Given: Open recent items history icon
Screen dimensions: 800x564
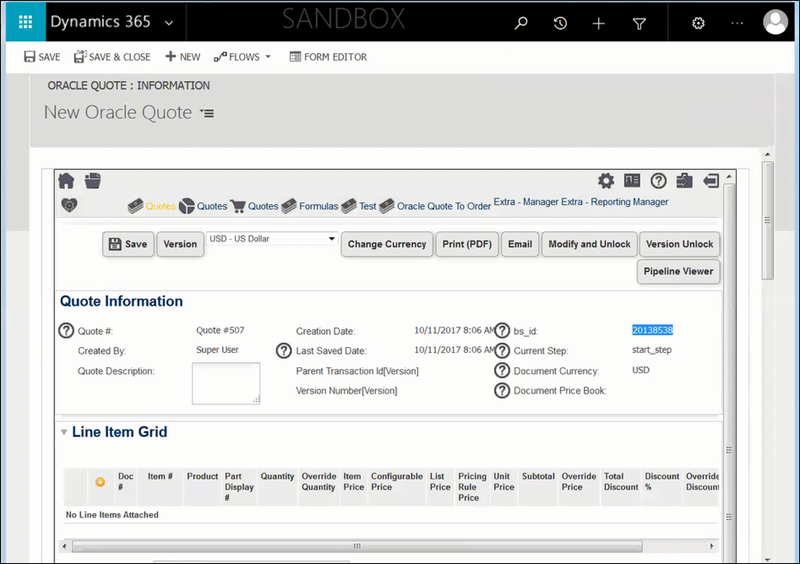Looking at the screenshot, I should [560, 23].
